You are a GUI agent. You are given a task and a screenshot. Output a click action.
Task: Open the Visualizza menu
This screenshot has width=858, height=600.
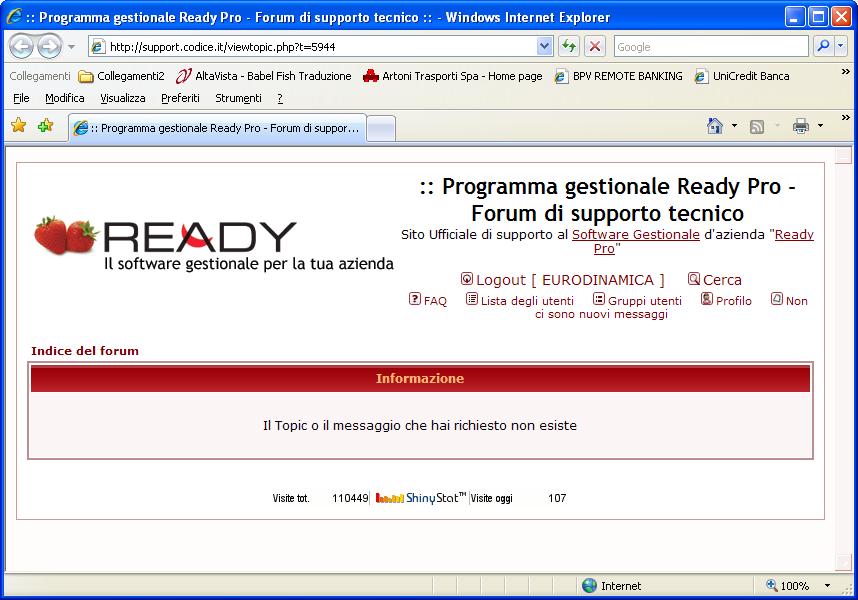point(123,98)
